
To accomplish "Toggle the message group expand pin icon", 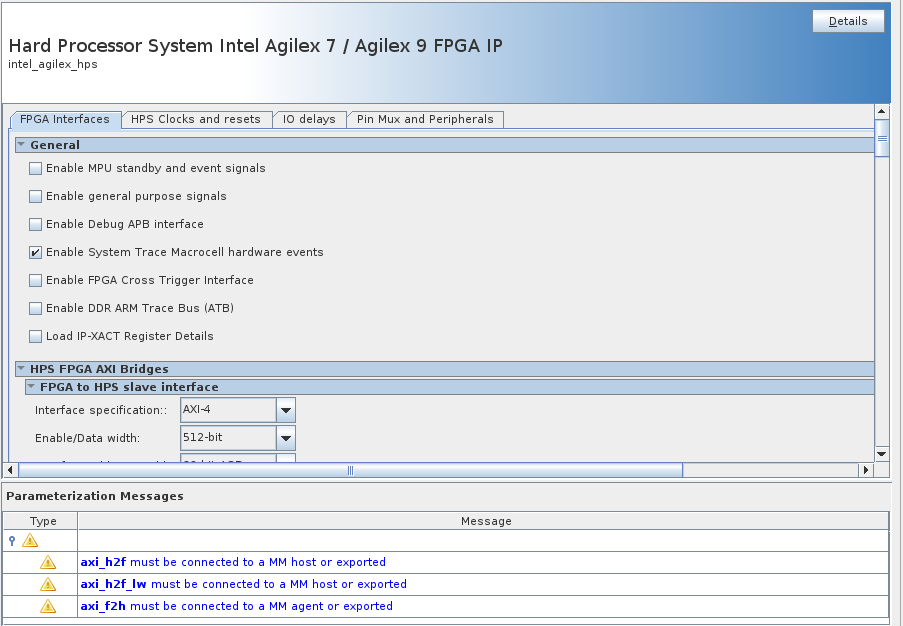I will tap(12, 541).
